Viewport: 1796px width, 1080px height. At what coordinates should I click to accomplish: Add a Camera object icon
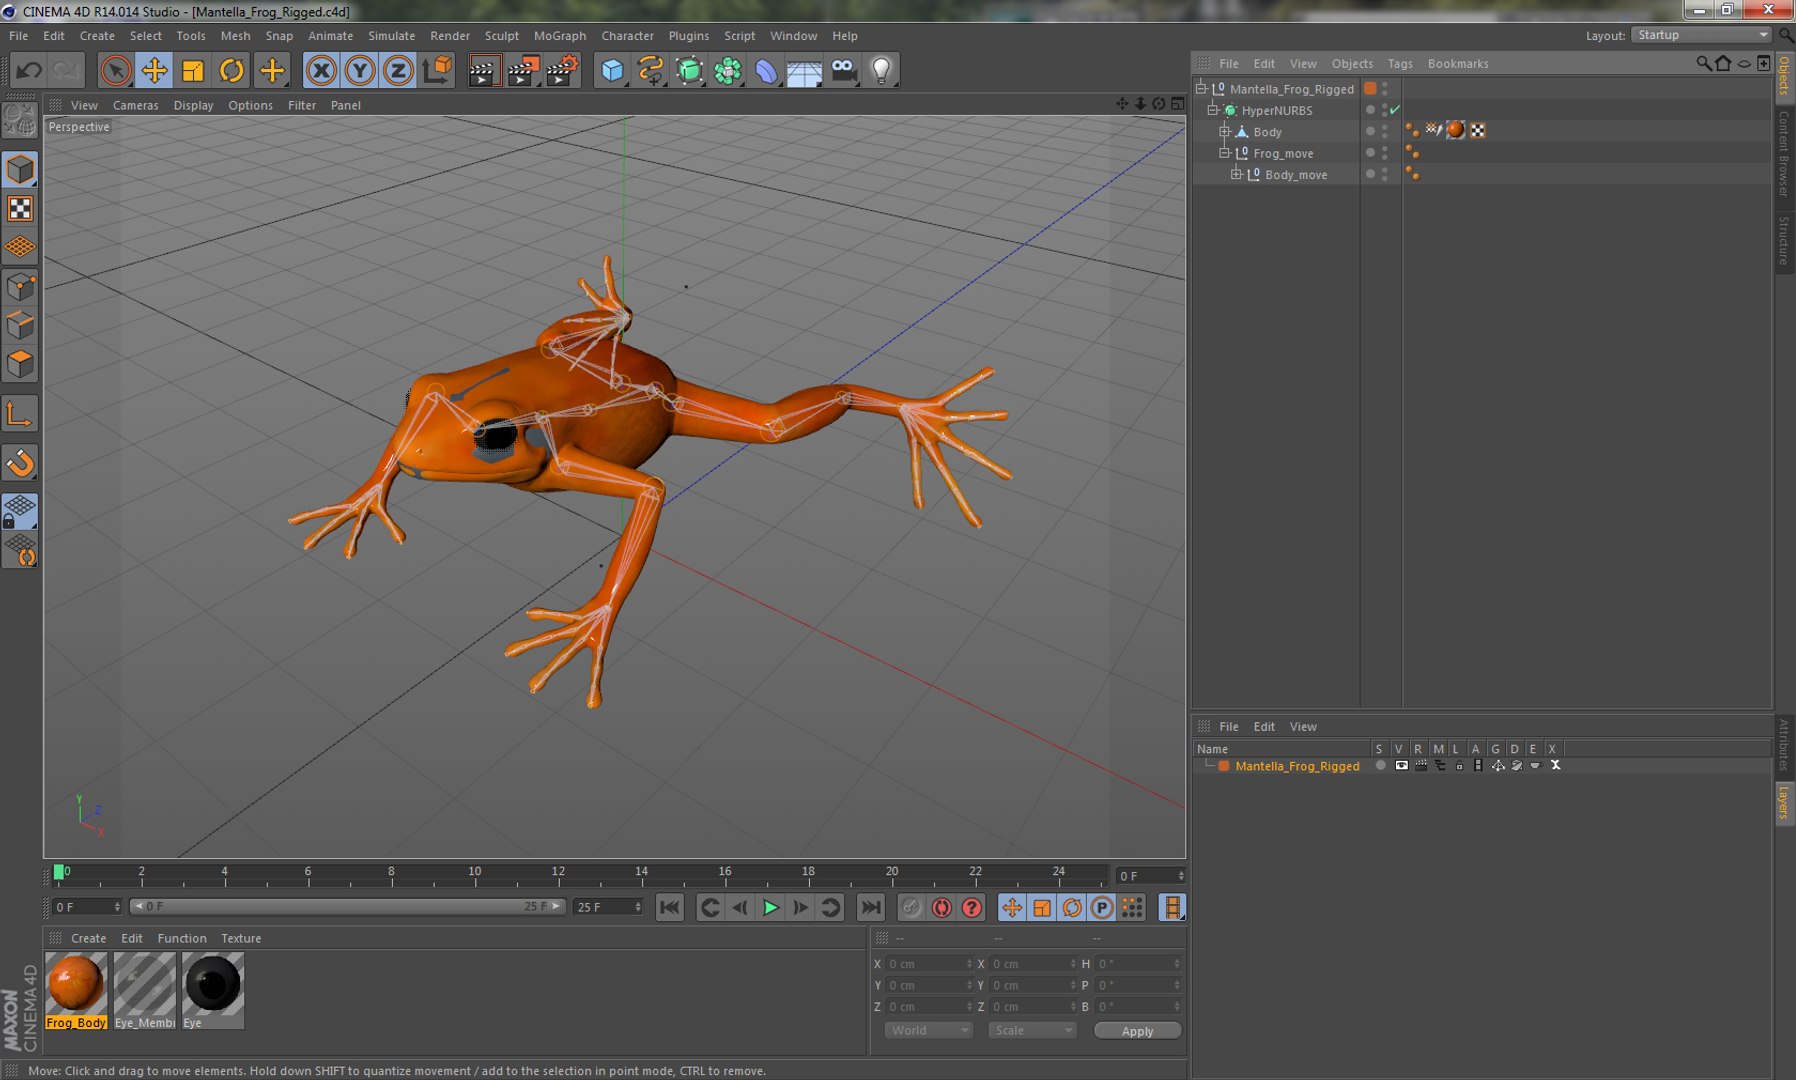843,70
